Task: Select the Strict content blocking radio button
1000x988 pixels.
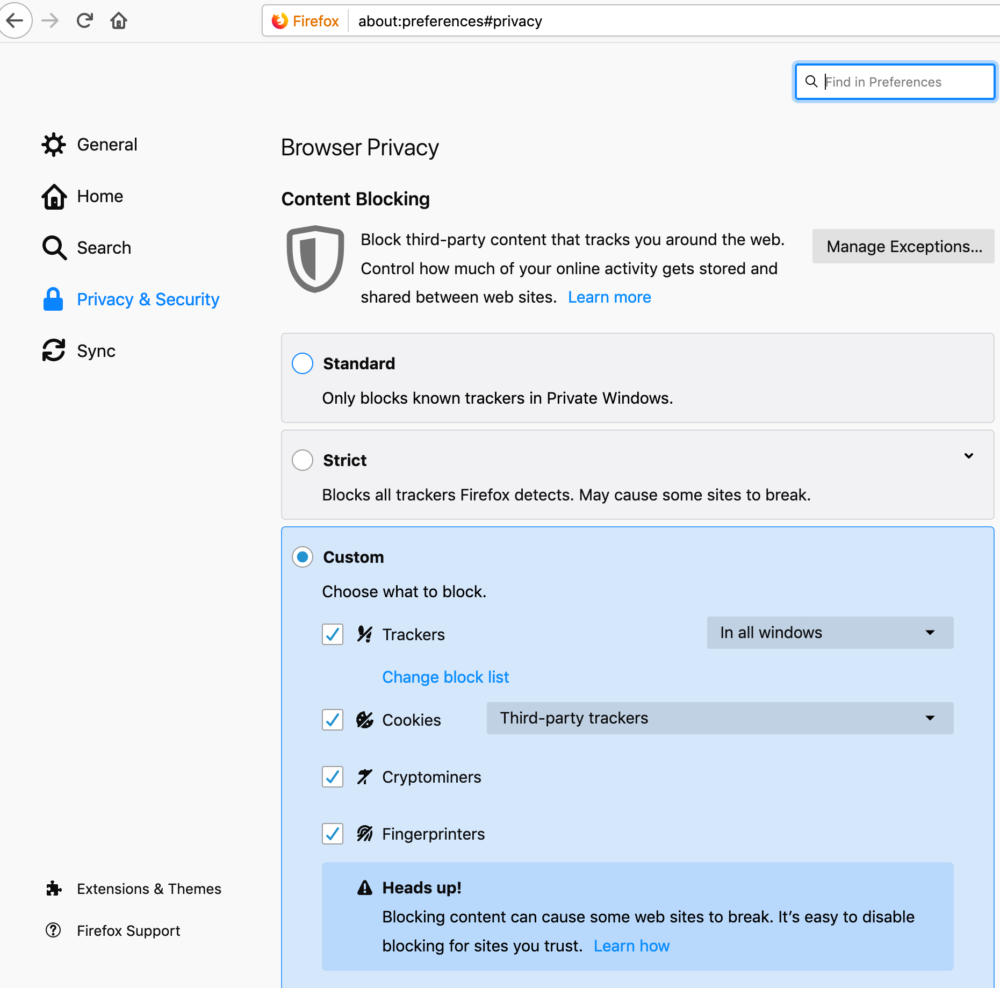Action: pos(302,461)
